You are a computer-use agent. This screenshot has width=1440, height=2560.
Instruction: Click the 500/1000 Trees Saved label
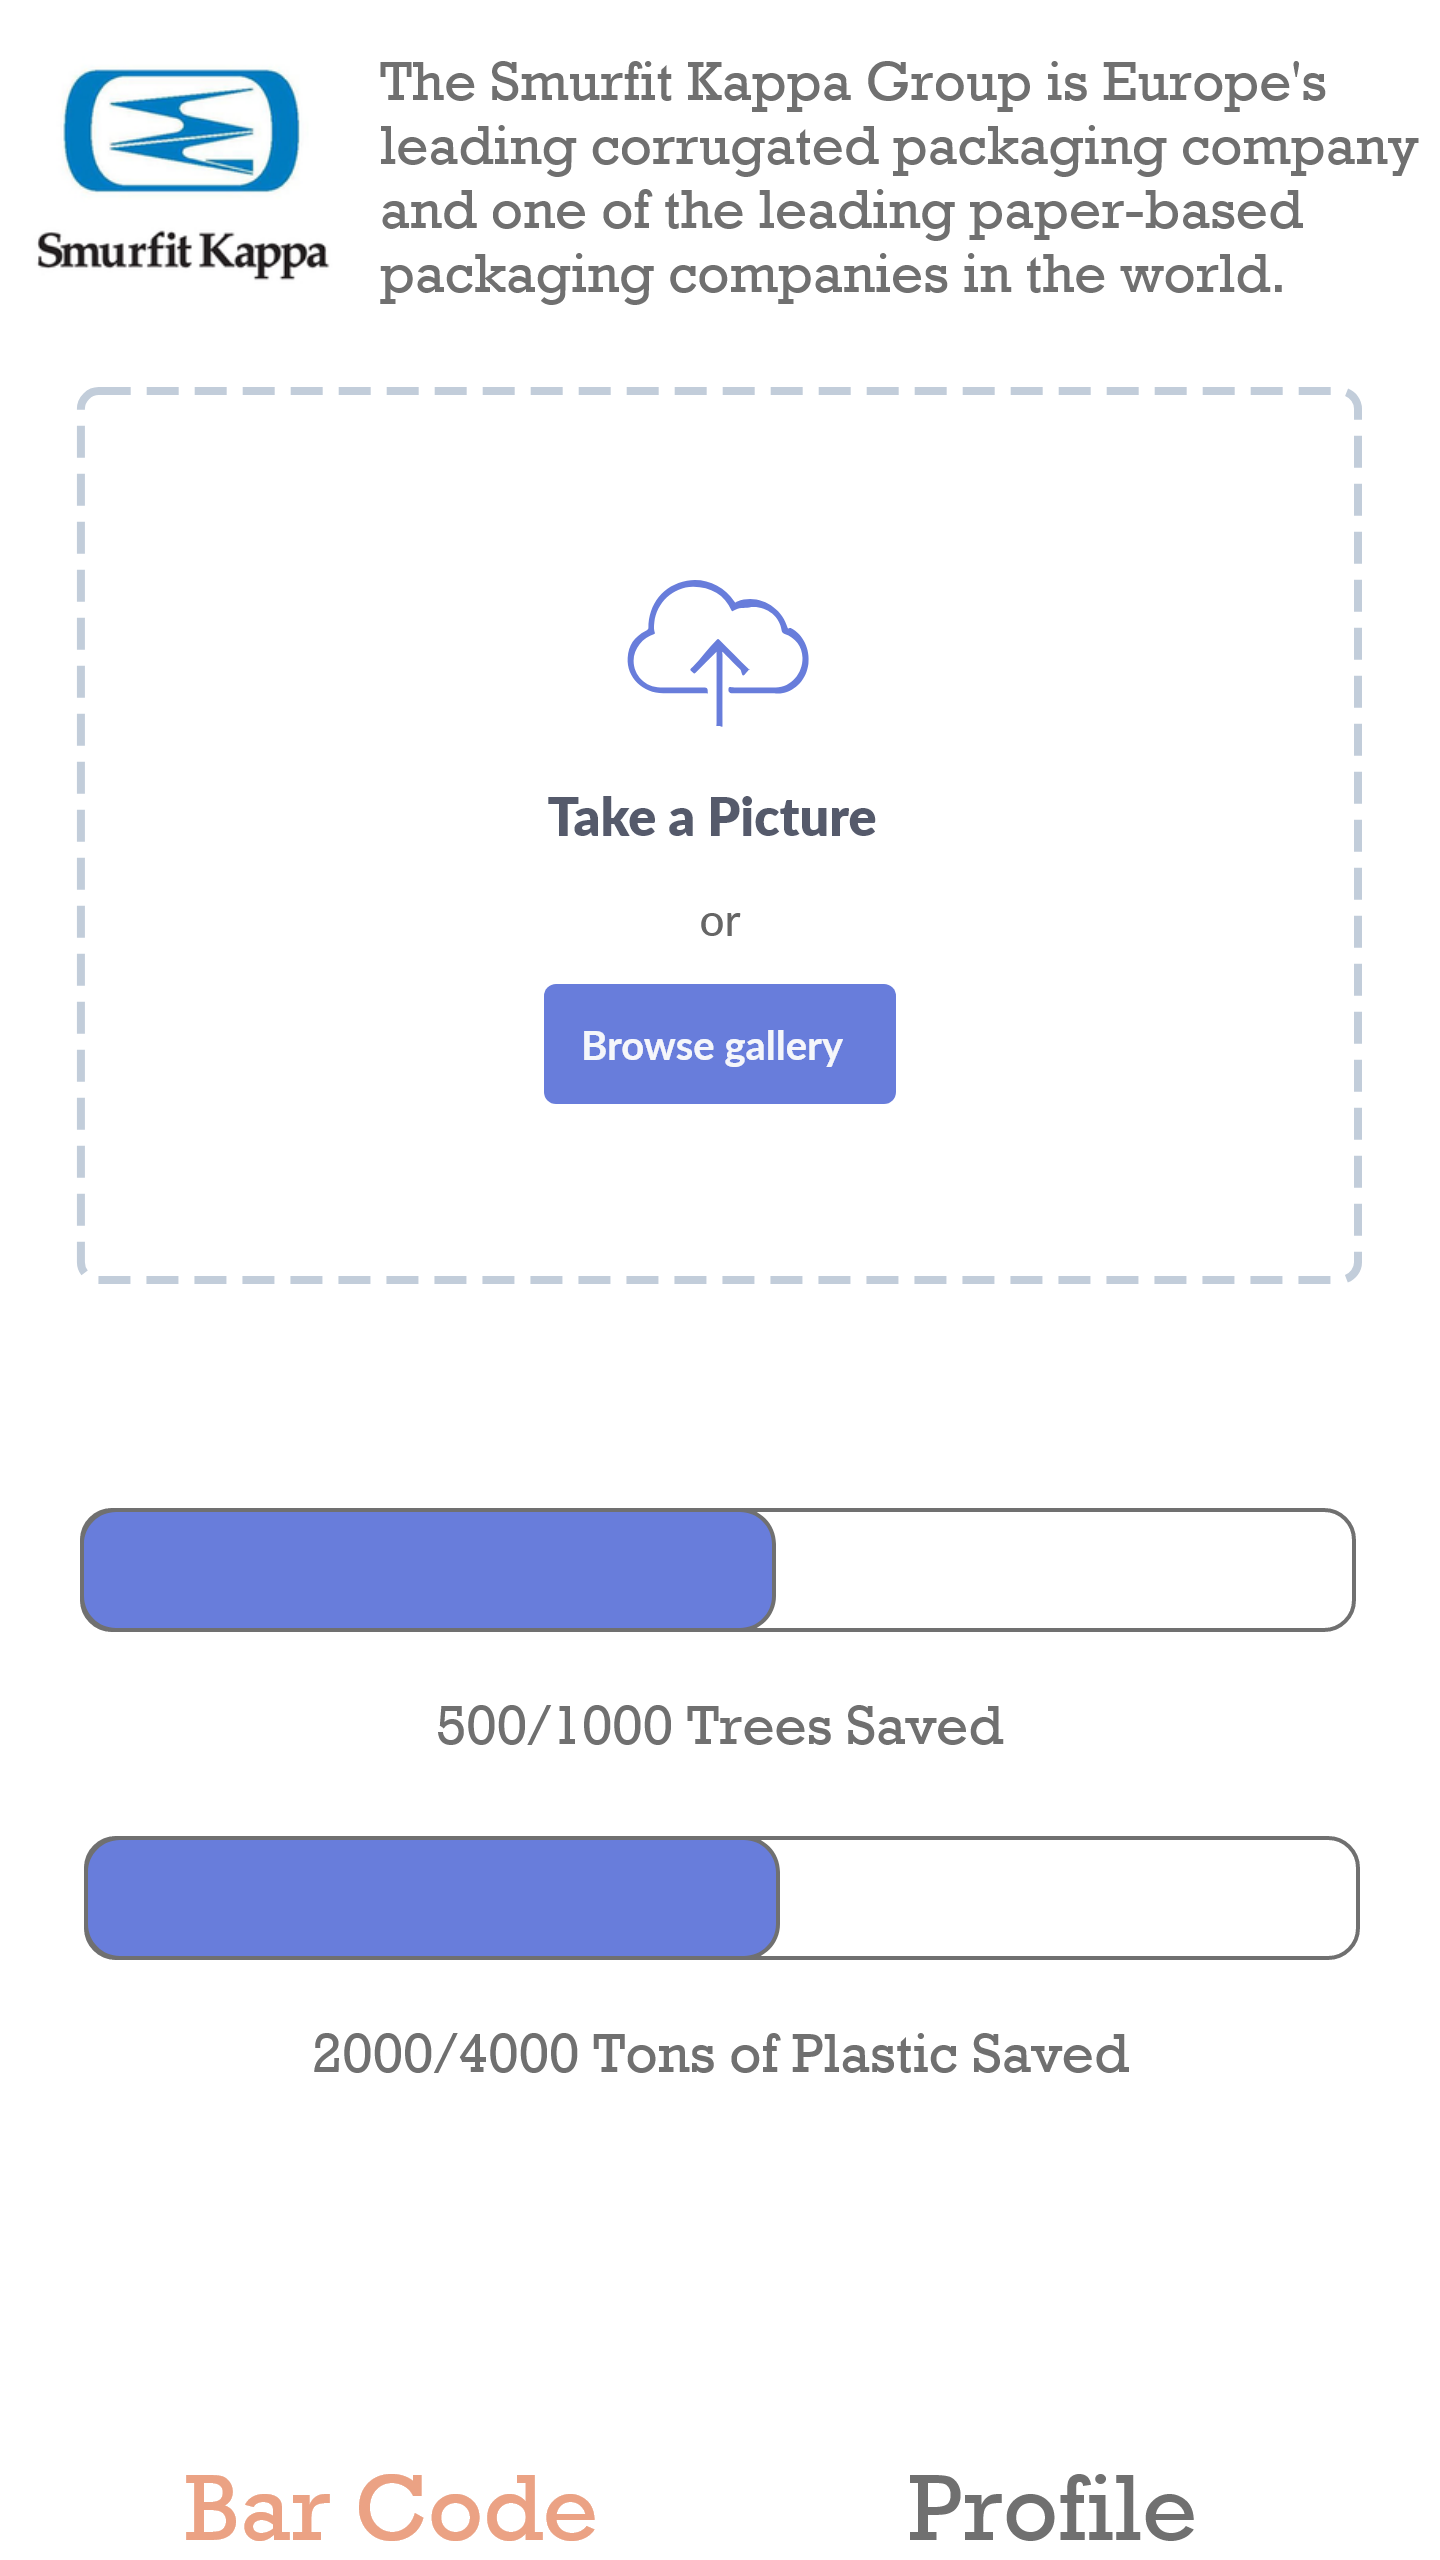(x=719, y=1726)
